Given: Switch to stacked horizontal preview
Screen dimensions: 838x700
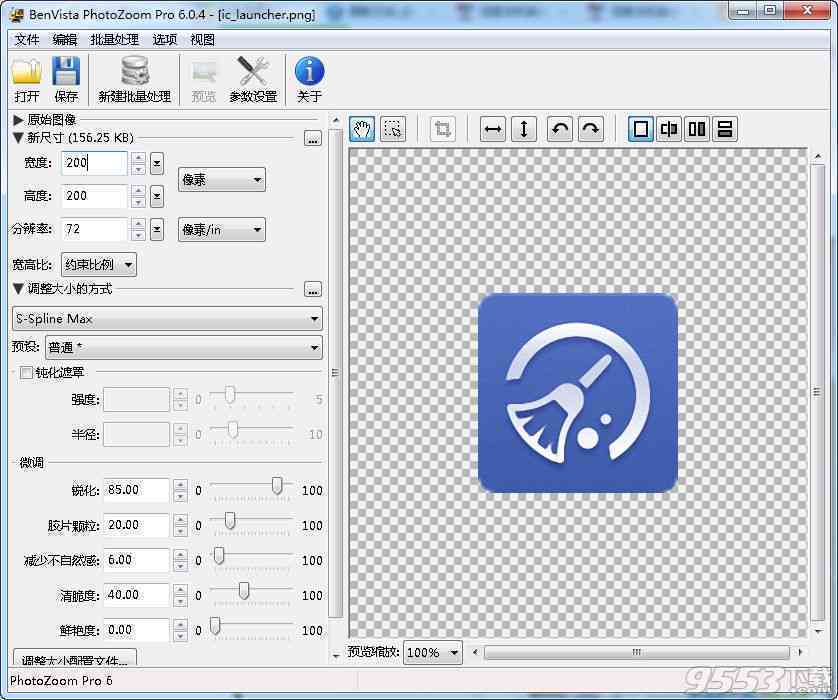Looking at the screenshot, I should [x=725, y=129].
